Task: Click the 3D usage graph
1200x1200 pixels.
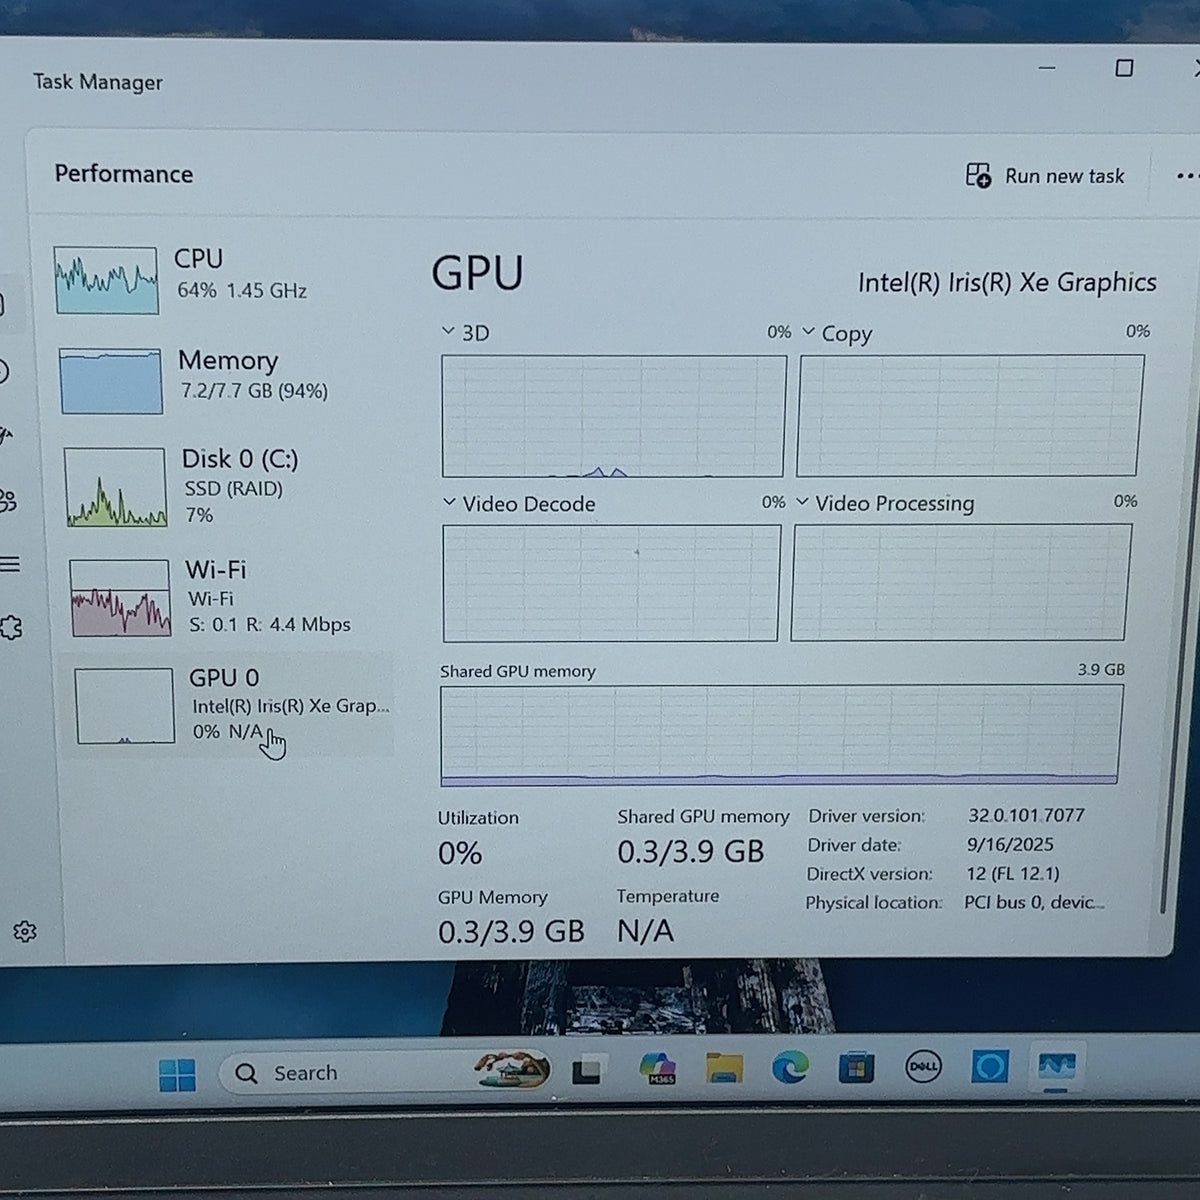Action: [x=613, y=416]
